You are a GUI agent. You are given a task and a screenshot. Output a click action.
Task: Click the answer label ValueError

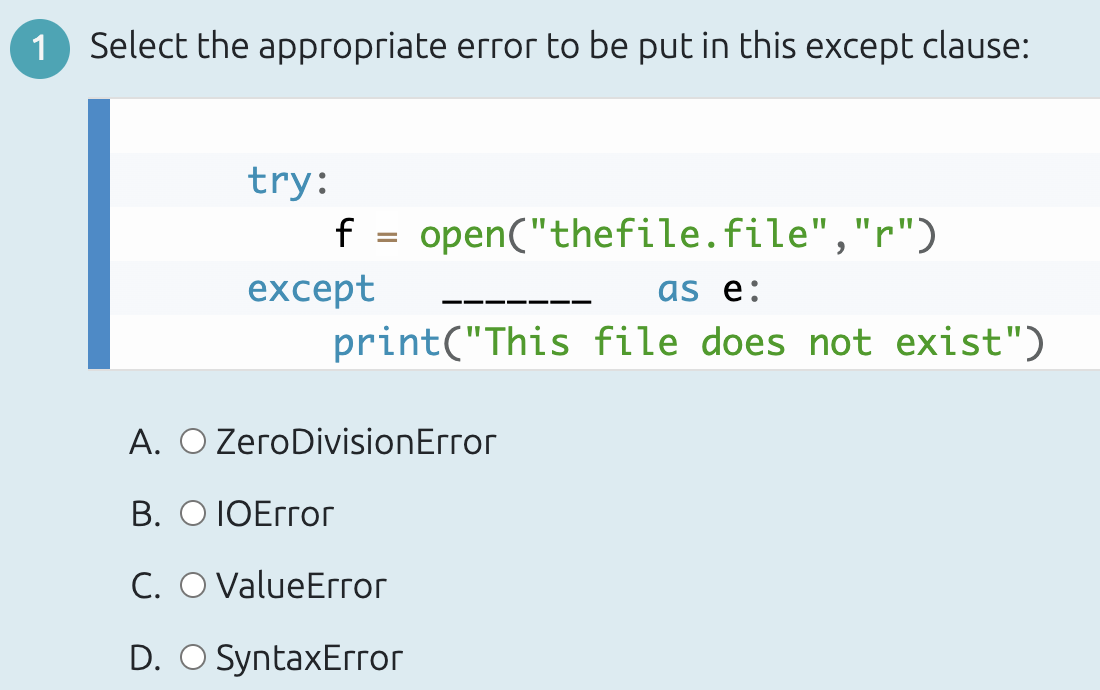(300, 585)
